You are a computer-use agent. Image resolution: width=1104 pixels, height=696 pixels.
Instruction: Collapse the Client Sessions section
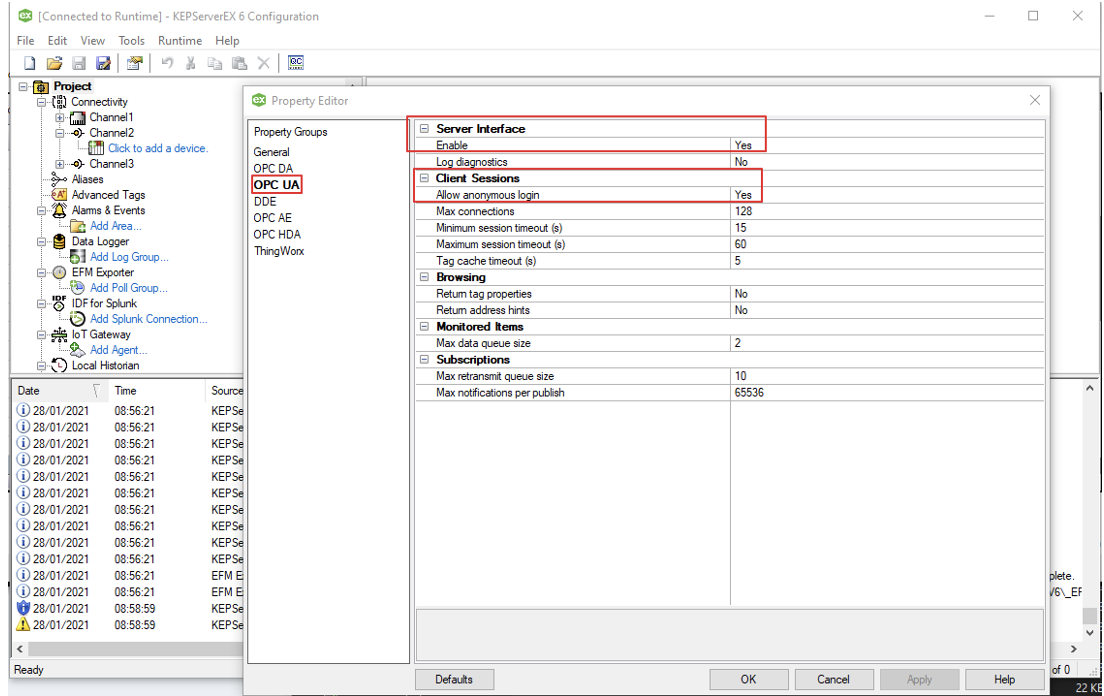click(x=424, y=178)
